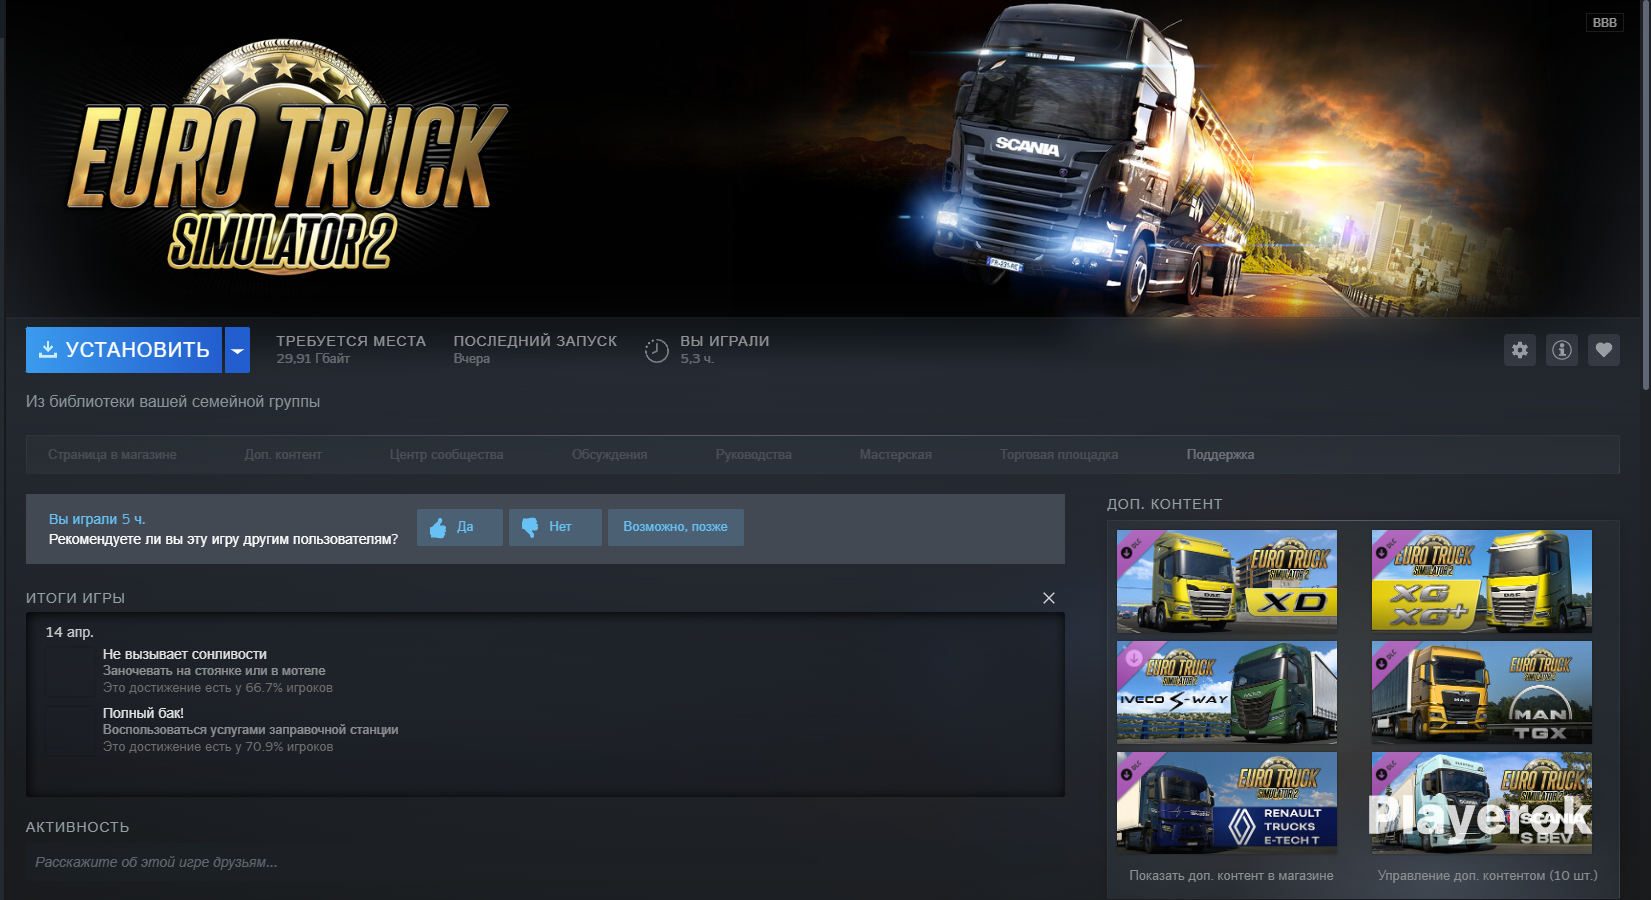
Task: Go to Центр сообщества tab
Action: (x=446, y=455)
